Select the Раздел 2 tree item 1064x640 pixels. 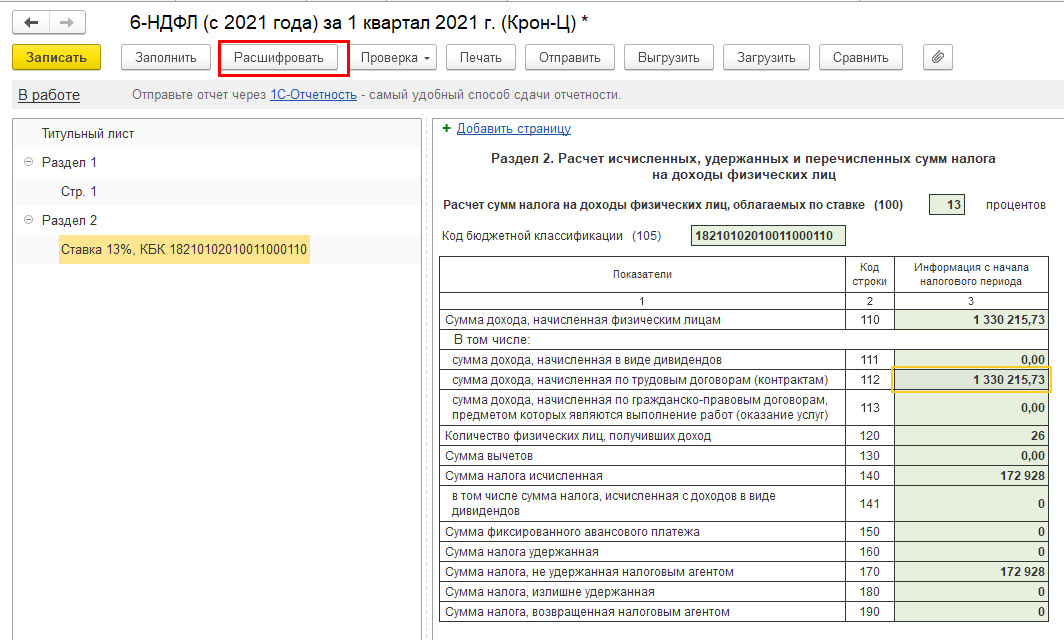69,221
